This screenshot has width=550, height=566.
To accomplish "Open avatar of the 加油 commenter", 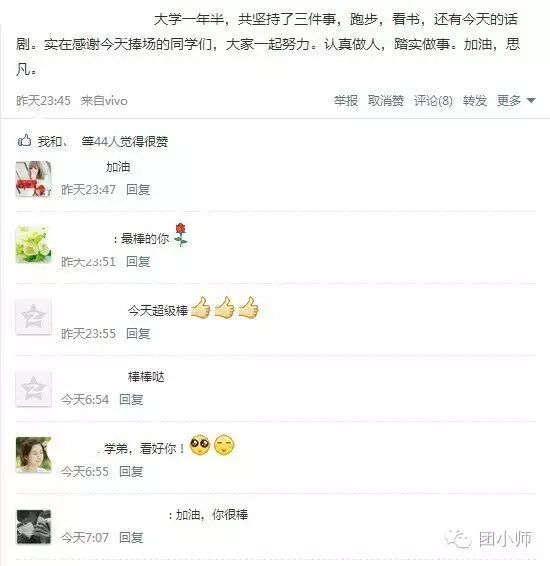I will click(33, 179).
